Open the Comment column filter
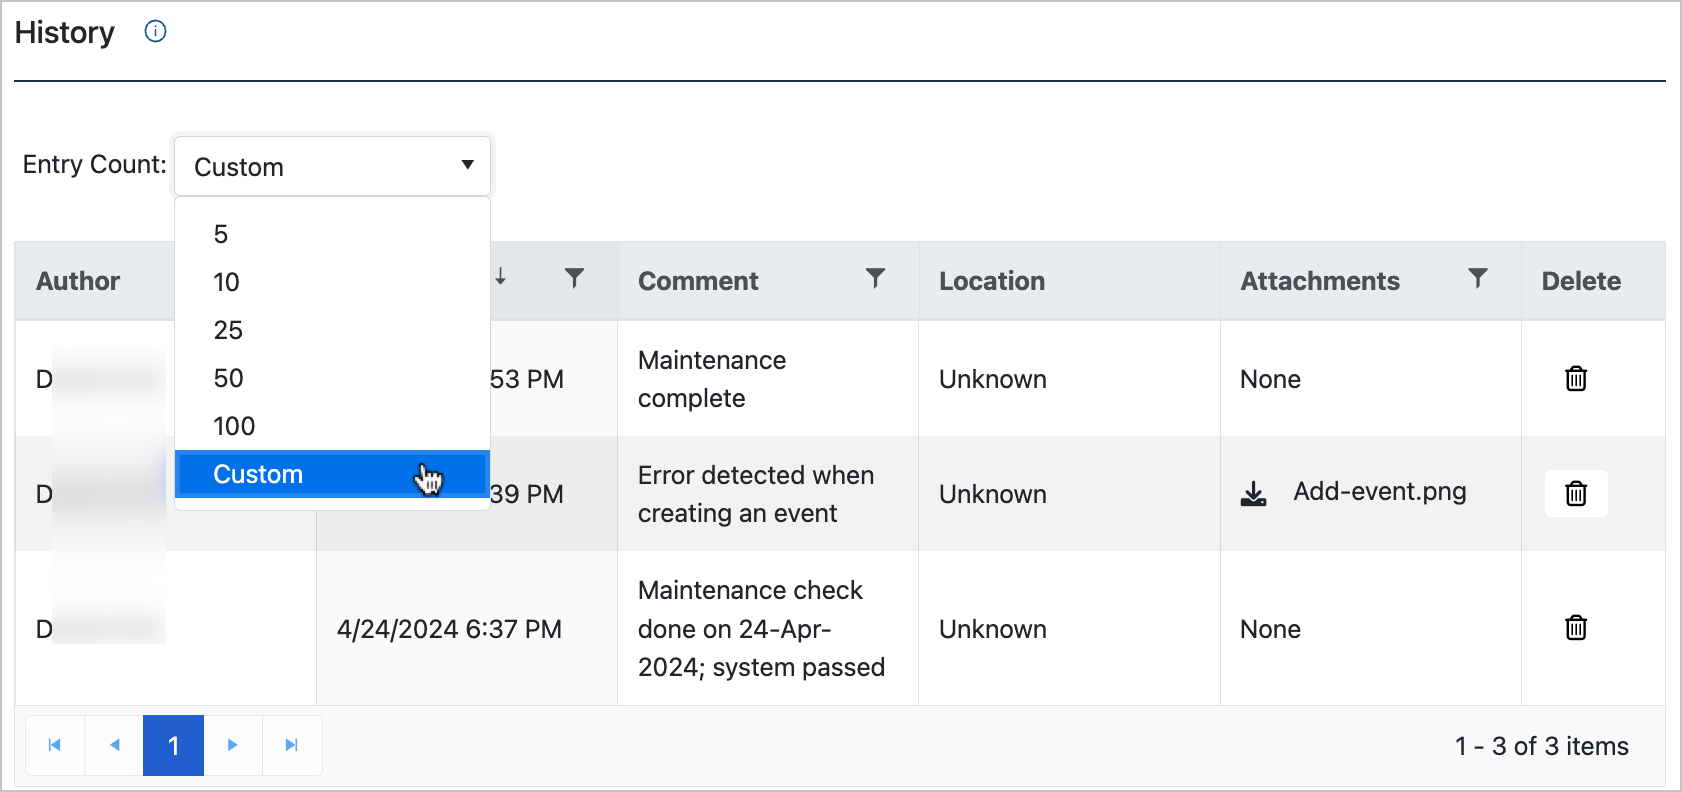This screenshot has width=1682, height=792. click(875, 278)
